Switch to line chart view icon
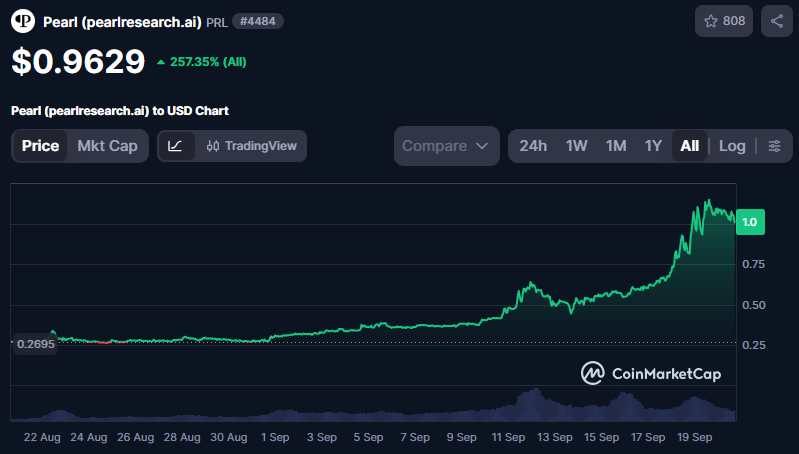799x454 pixels. tap(176, 146)
